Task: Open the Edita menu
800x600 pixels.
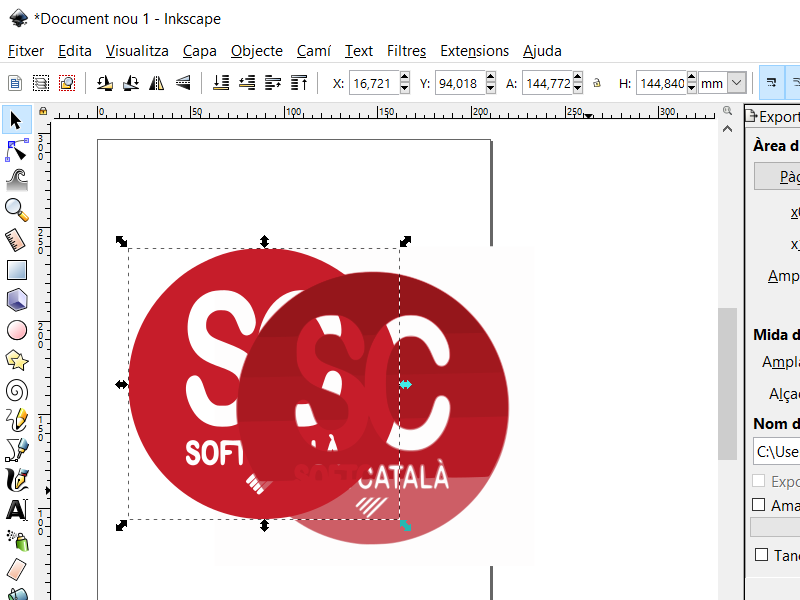Action: tap(74, 51)
